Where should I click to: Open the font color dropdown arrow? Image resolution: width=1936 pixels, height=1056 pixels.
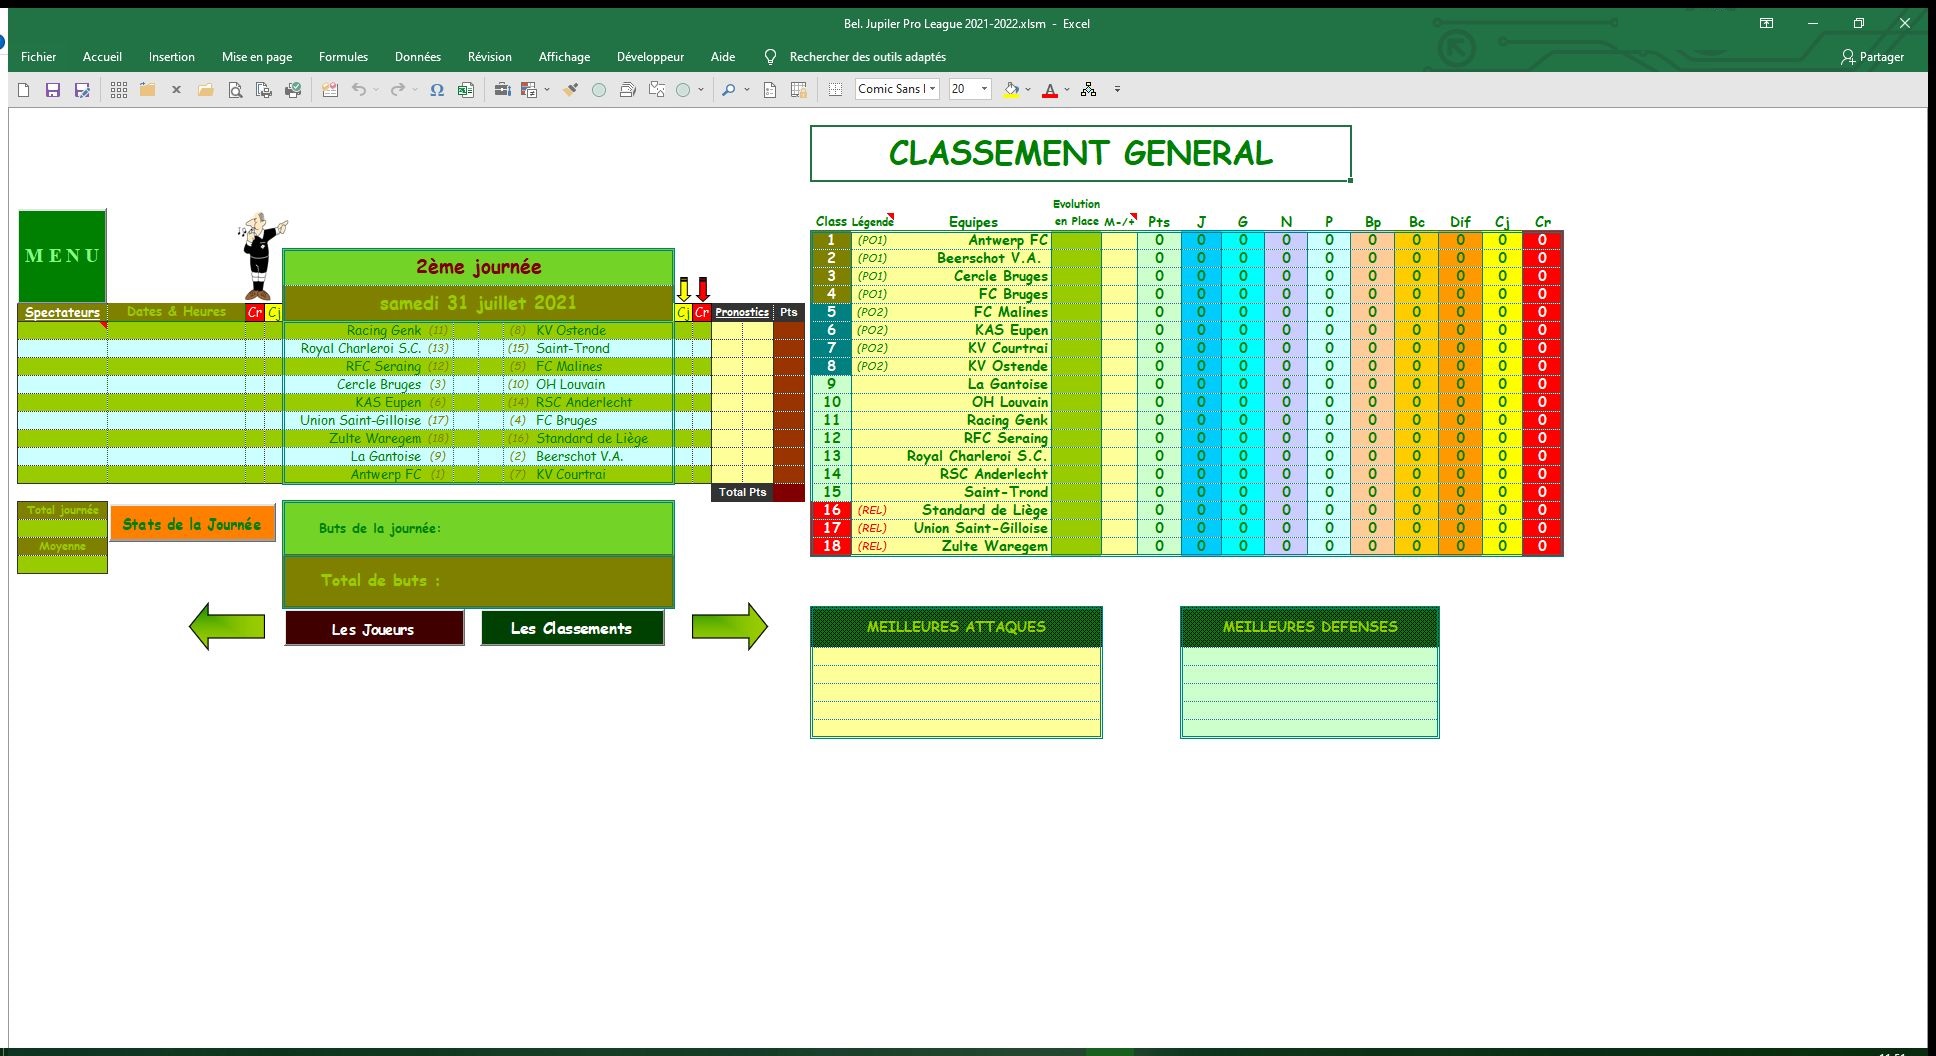click(1067, 90)
